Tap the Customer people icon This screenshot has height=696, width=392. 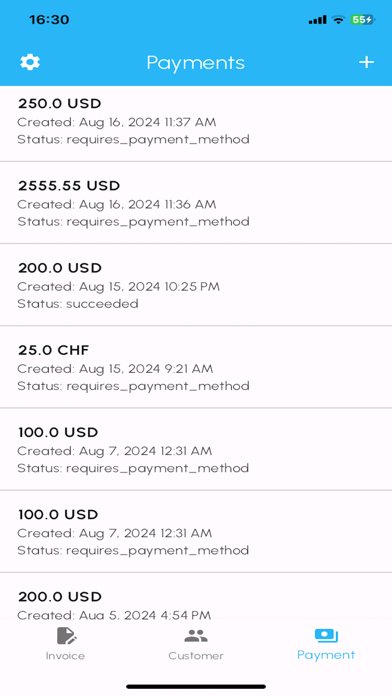pos(196,636)
